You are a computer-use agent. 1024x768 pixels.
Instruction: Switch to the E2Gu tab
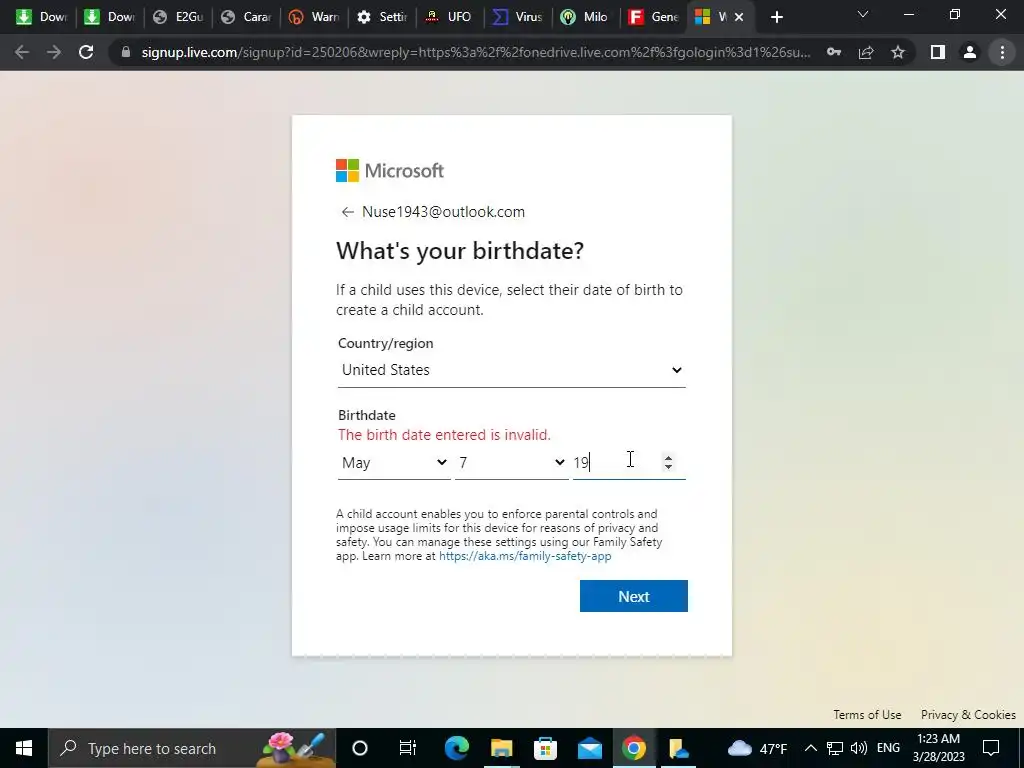(178, 17)
